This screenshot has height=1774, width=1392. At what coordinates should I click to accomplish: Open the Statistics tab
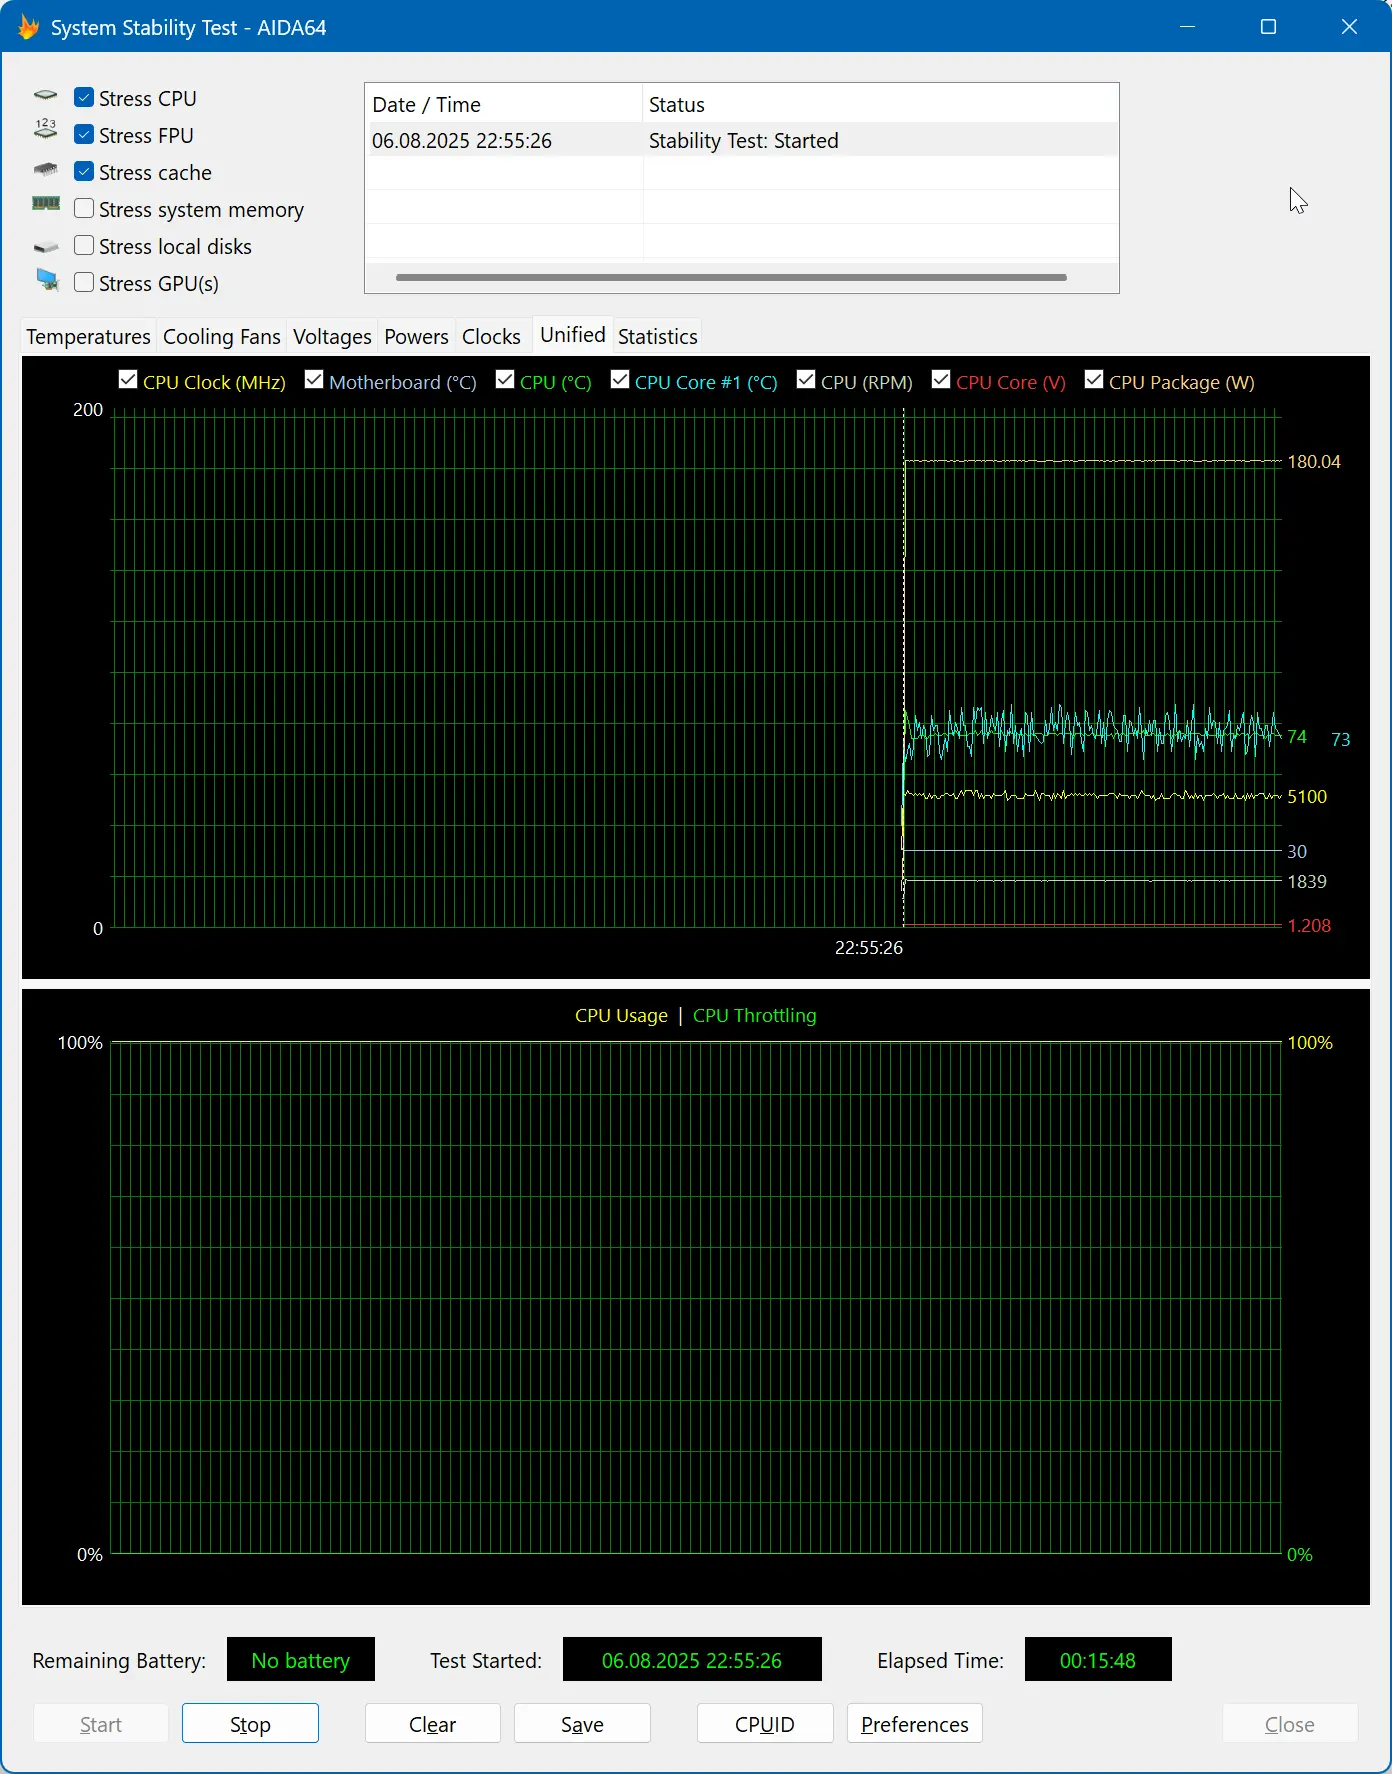(x=657, y=337)
